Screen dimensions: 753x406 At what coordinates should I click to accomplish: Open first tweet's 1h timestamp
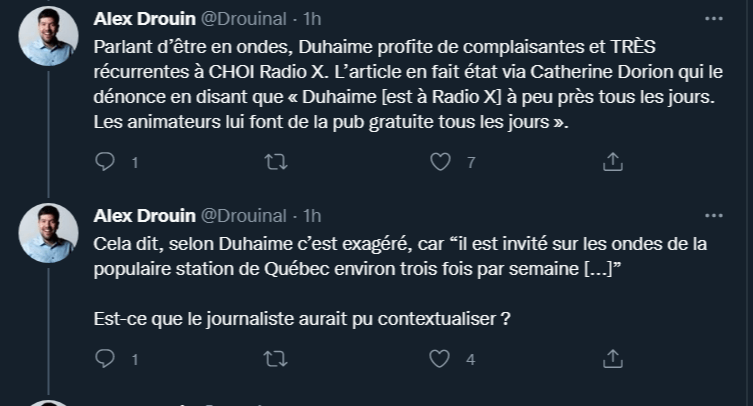(312, 19)
